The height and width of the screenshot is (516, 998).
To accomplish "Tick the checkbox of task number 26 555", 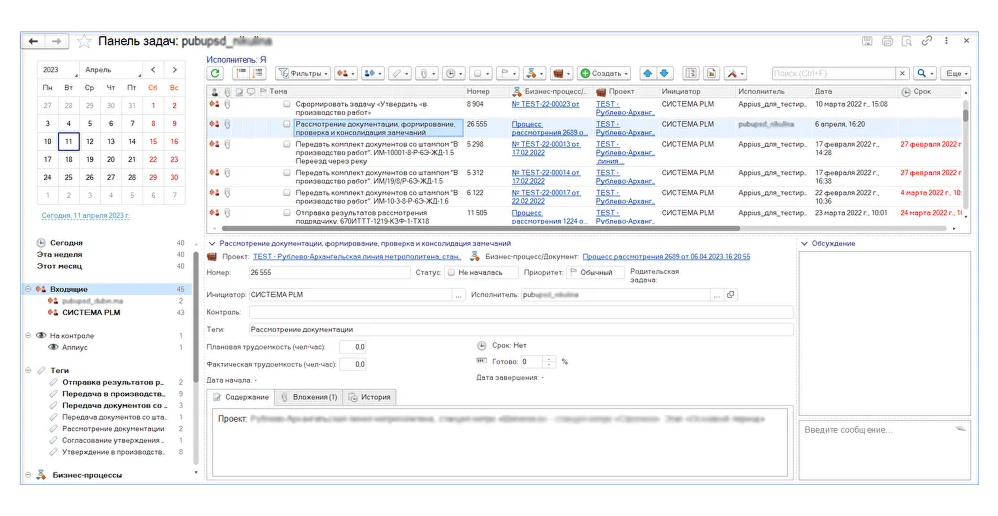I will (287, 125).
